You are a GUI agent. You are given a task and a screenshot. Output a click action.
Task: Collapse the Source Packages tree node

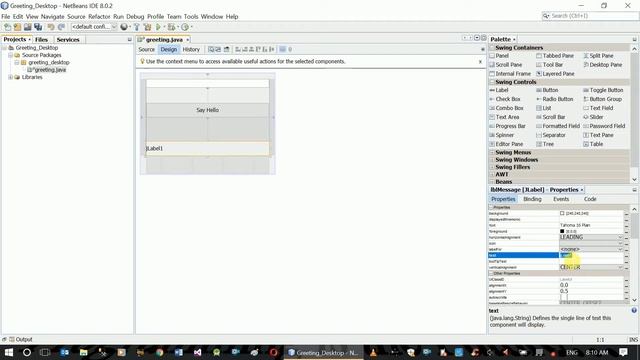point(11,55)
